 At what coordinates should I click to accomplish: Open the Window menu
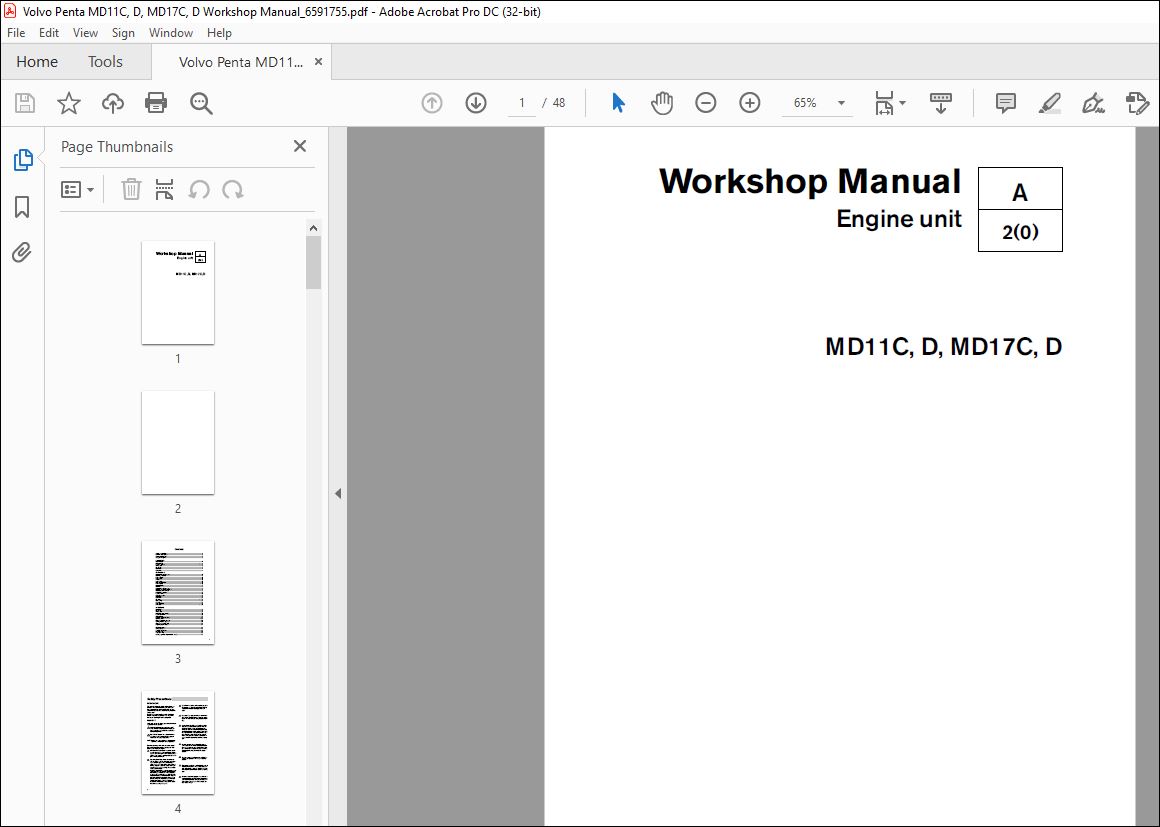(171, 33)
